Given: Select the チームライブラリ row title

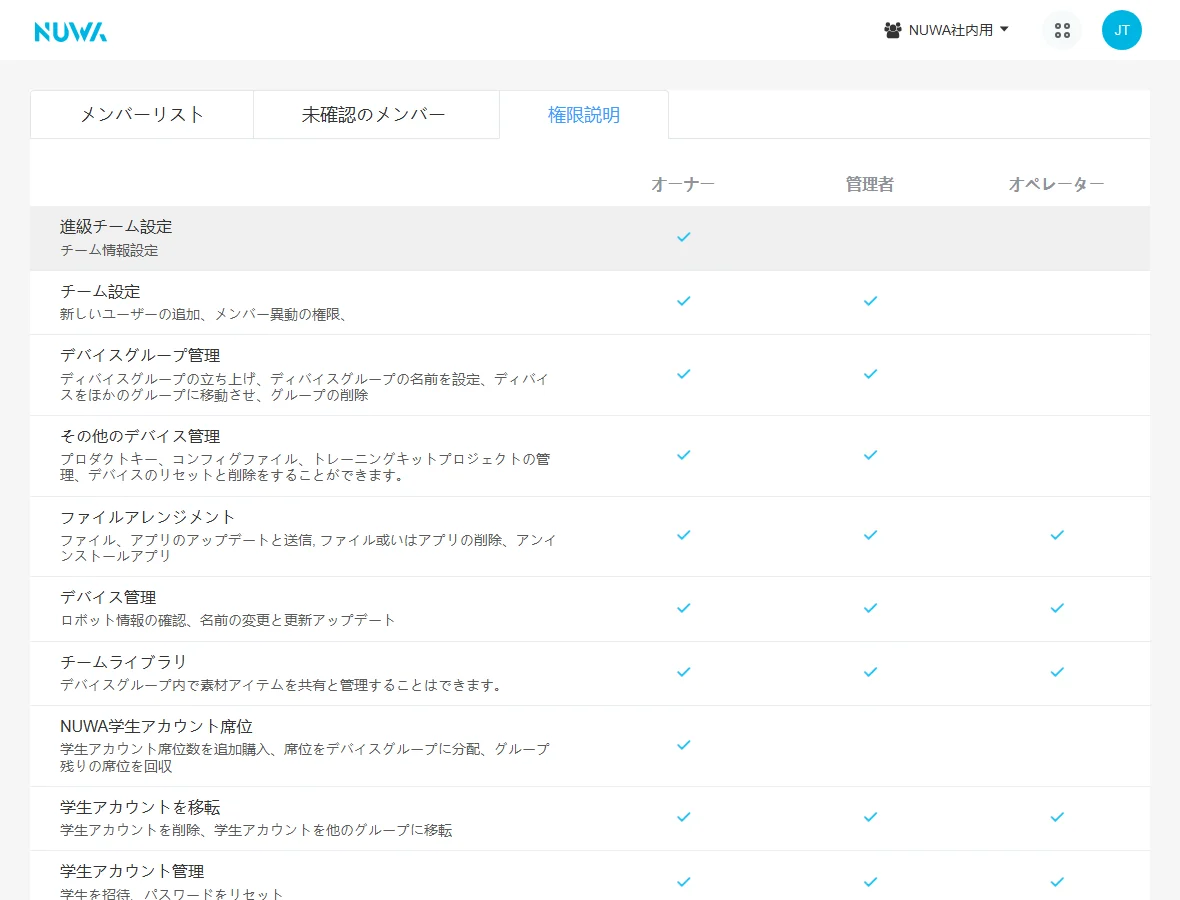Looking at the screenshot, I should 123,662.
